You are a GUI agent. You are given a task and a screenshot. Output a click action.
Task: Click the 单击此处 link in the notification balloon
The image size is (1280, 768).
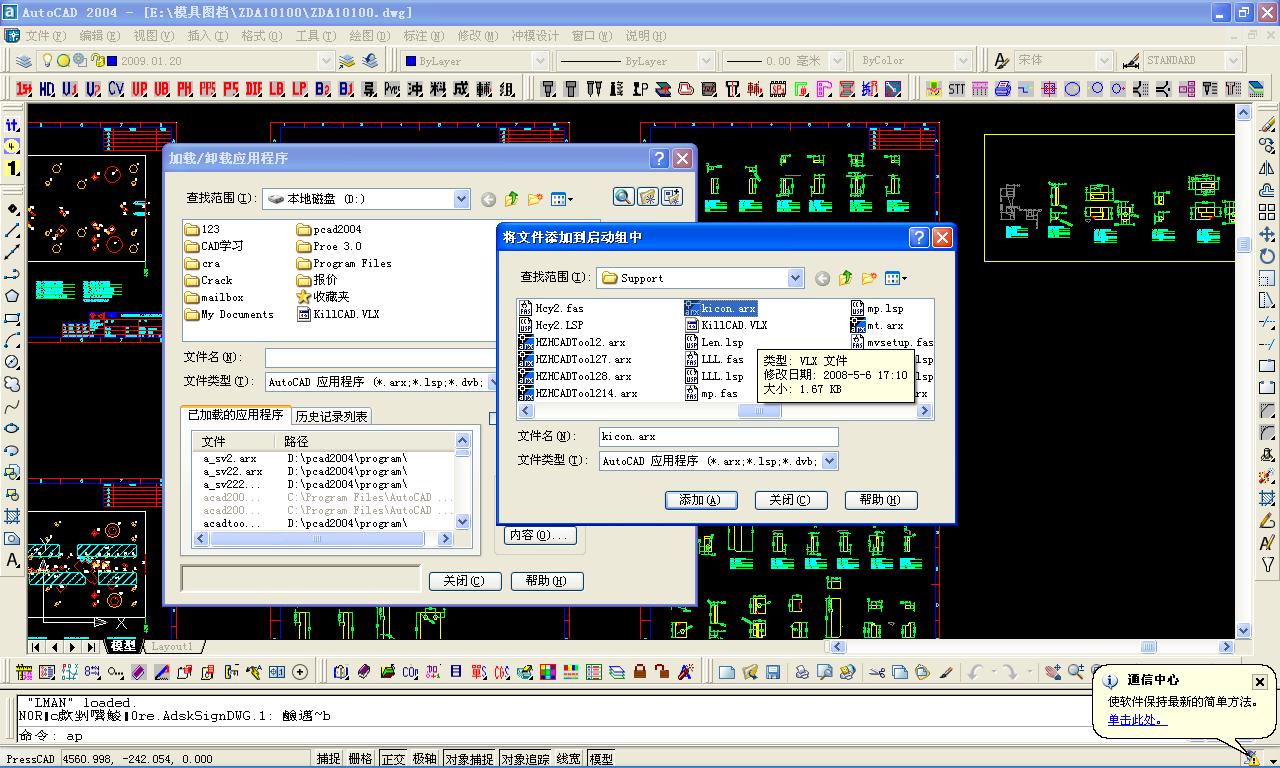[x=1136, y=719]
